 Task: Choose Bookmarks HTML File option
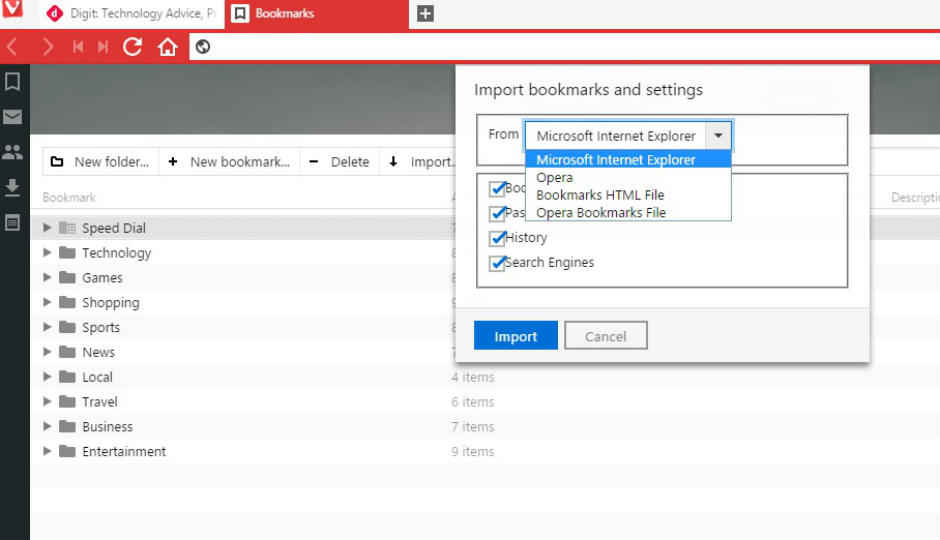(628, 195)
